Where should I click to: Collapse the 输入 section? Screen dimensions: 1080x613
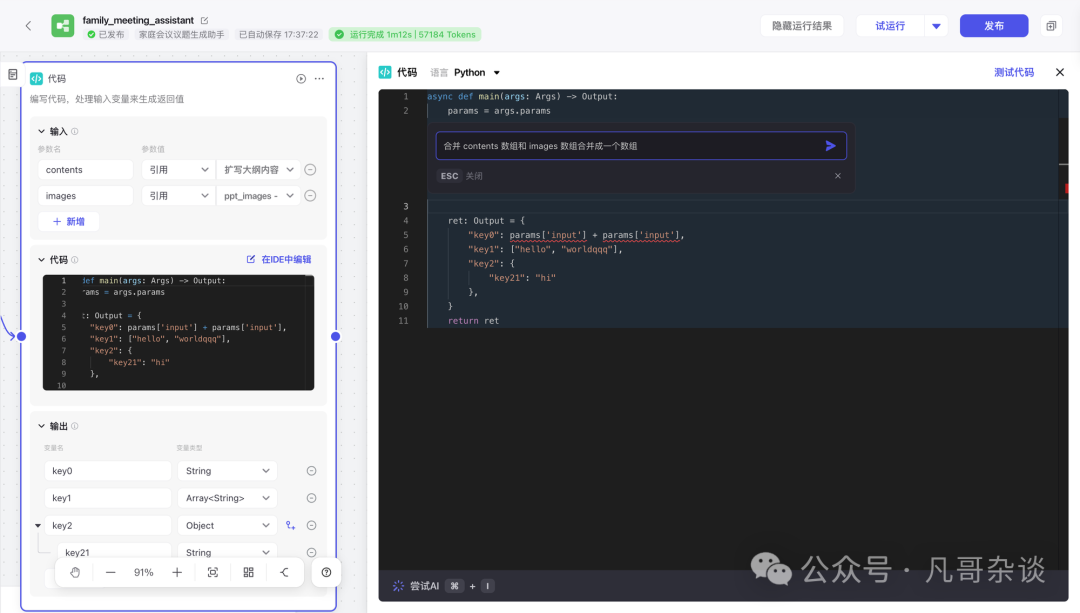click(41, 132)
